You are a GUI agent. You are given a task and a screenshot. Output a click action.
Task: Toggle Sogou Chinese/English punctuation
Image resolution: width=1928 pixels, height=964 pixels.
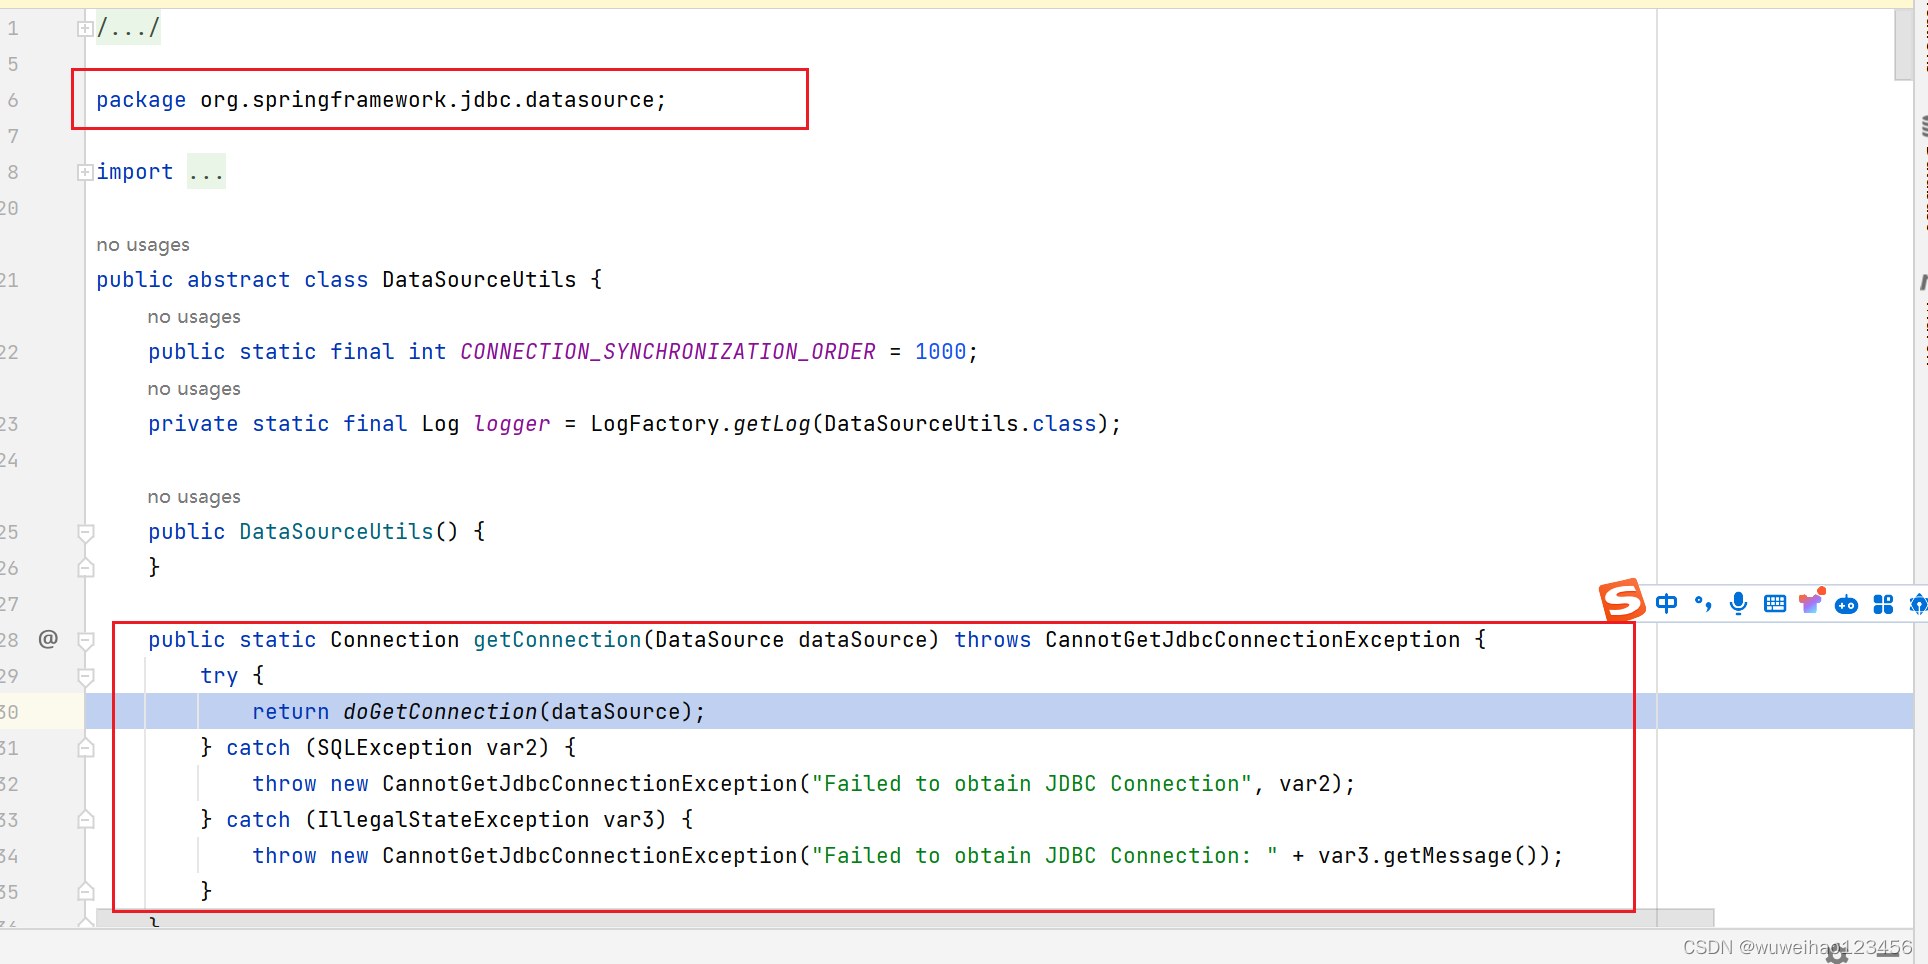(1703, 603)
